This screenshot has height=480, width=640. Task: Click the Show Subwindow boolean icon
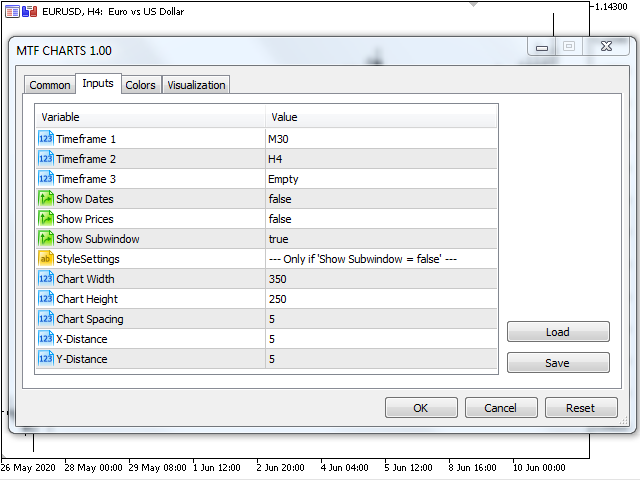(x=46, y=238)
